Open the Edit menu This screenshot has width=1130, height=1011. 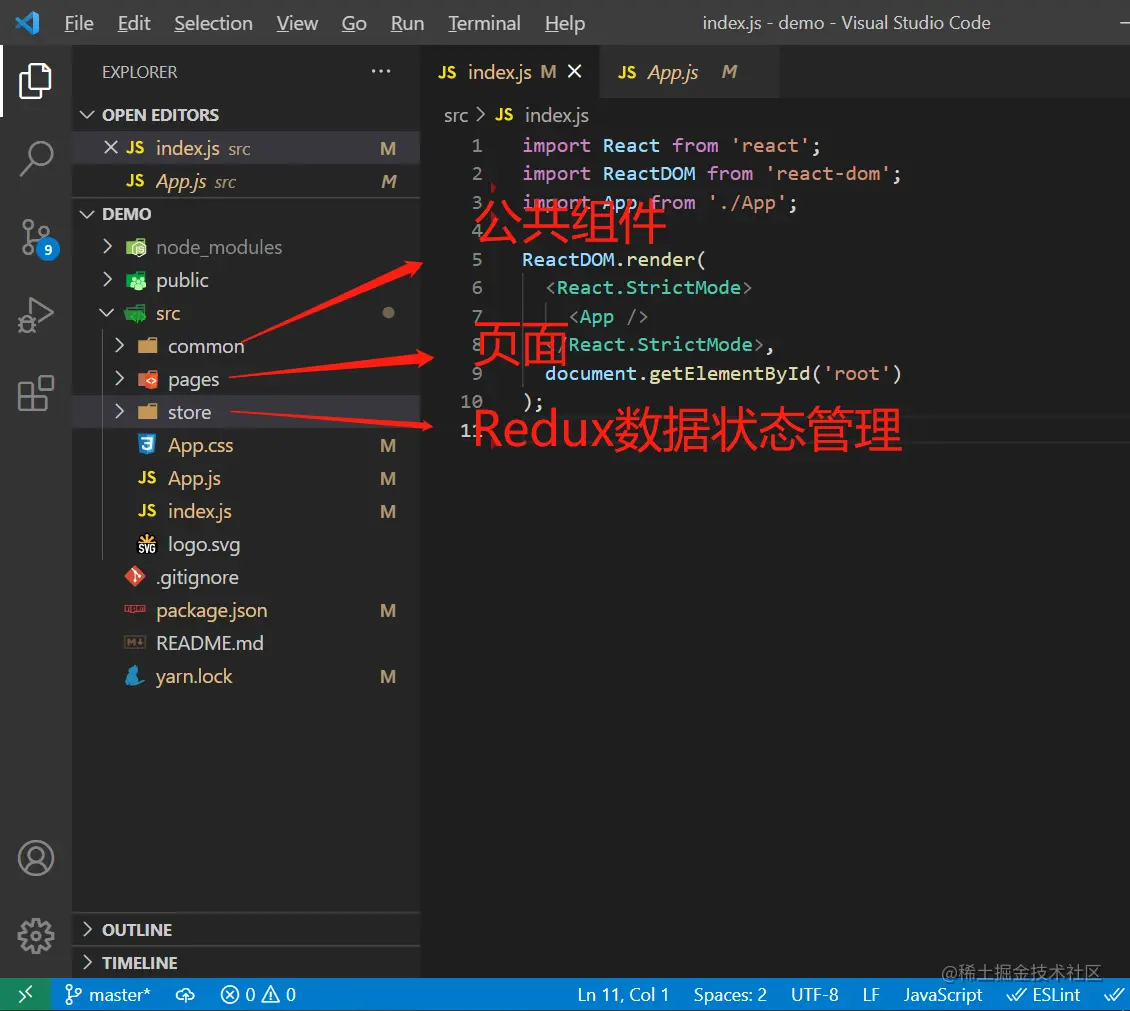134,23
